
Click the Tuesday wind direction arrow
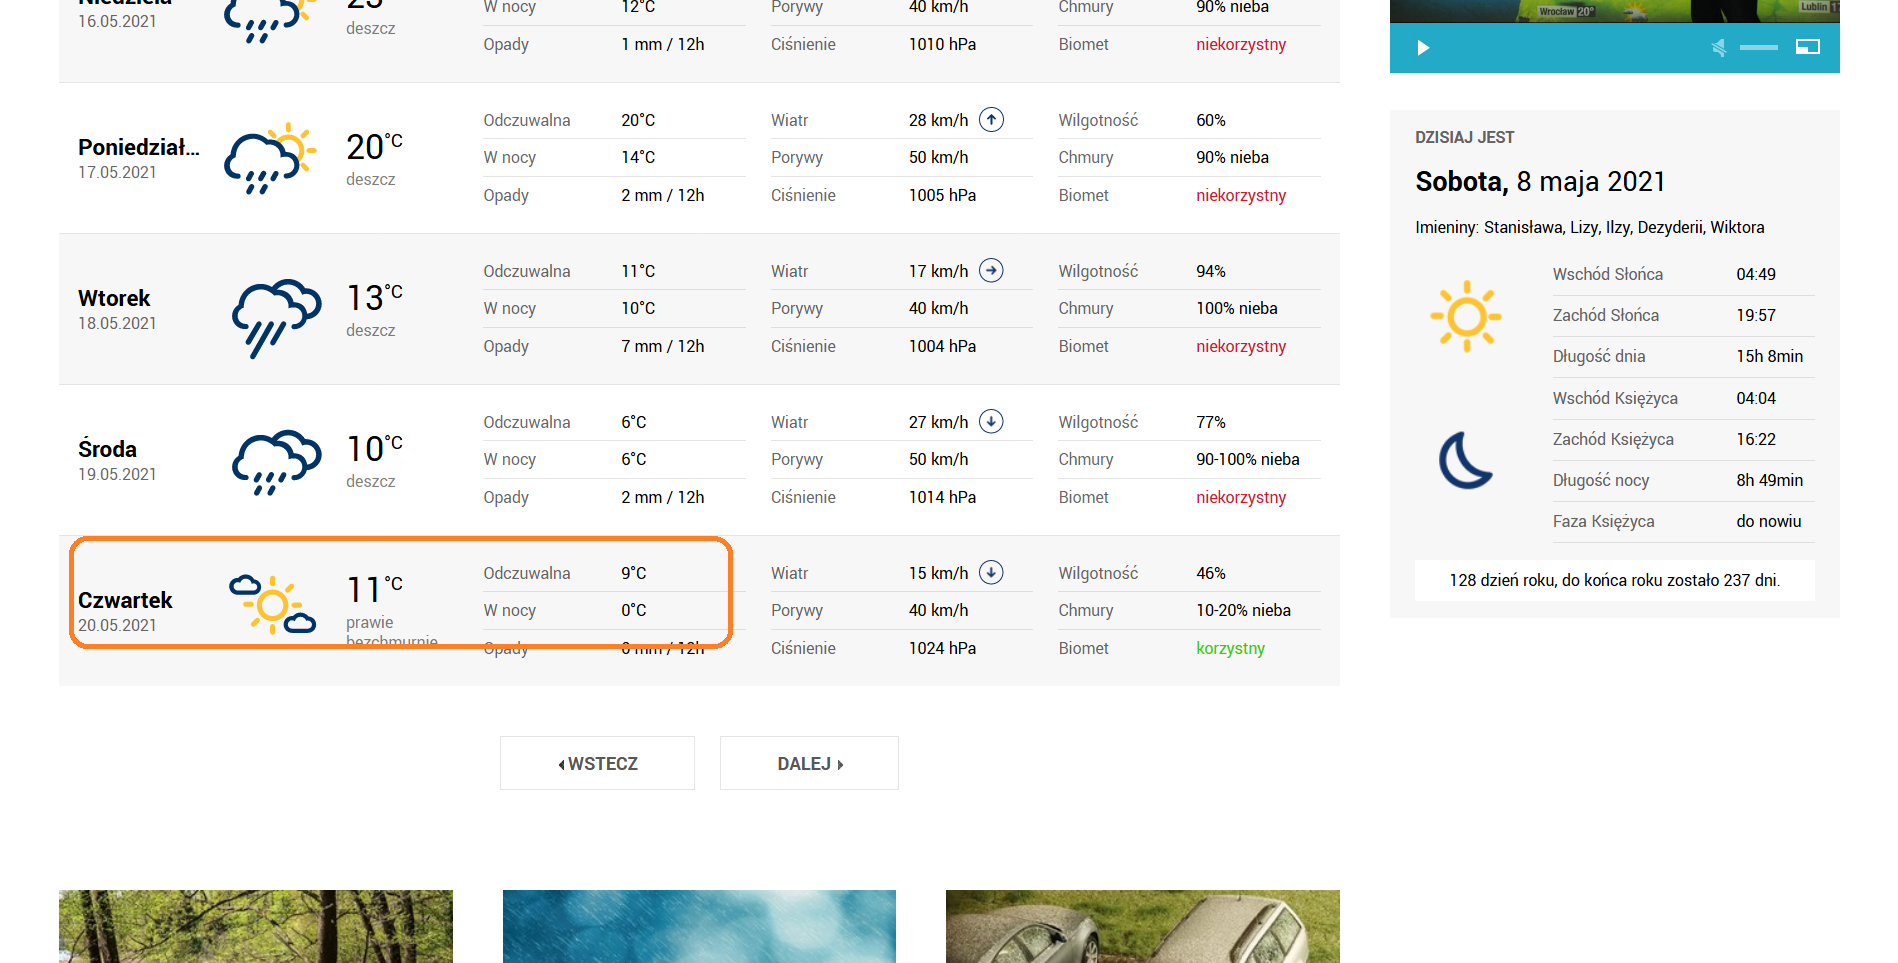991,271
